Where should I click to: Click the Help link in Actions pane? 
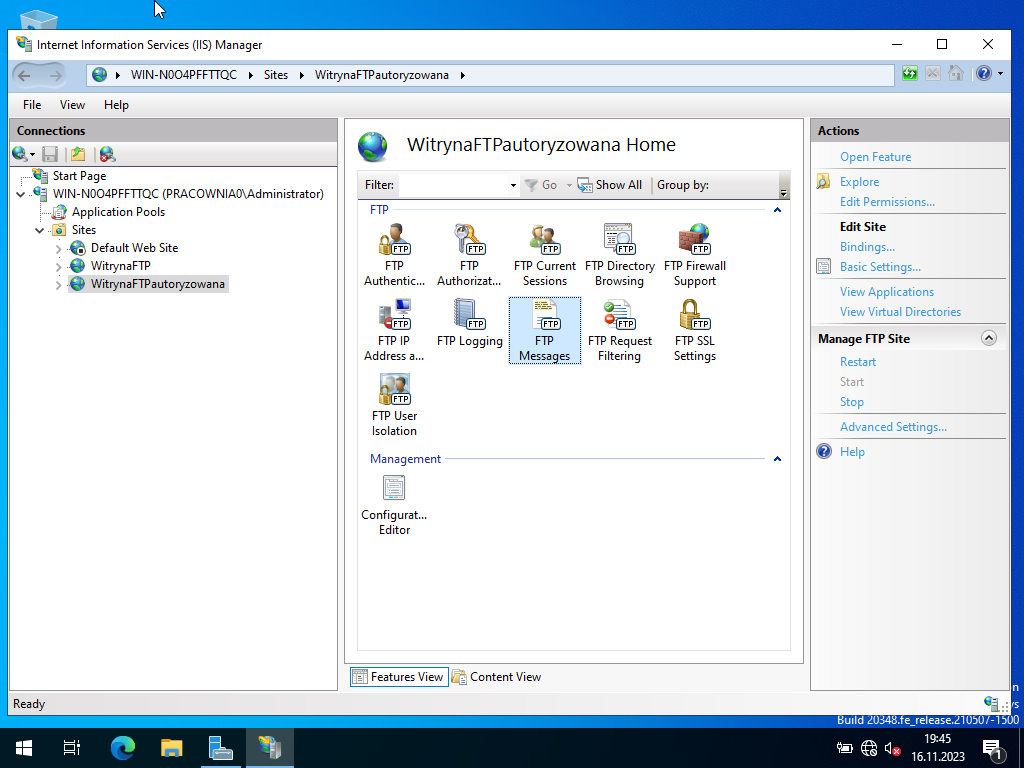(x=852, y=452)
